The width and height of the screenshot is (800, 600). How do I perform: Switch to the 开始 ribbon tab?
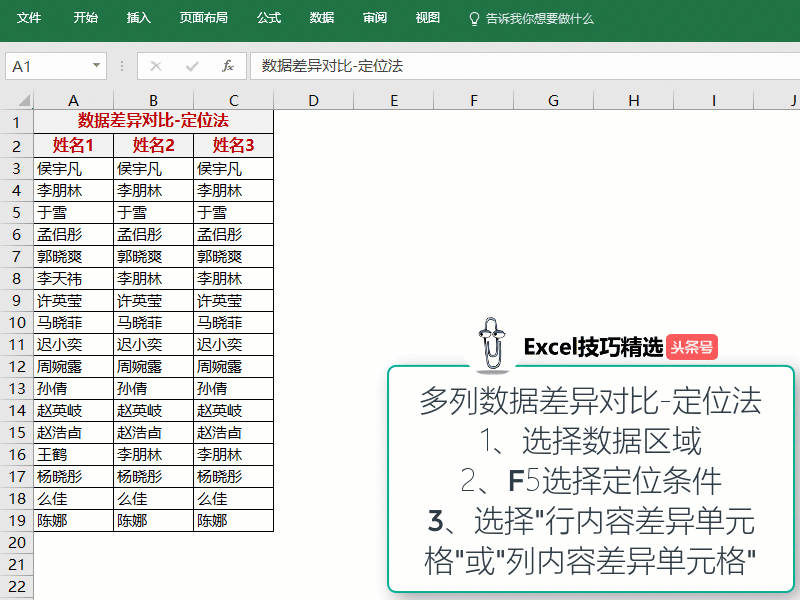point(85,18)
